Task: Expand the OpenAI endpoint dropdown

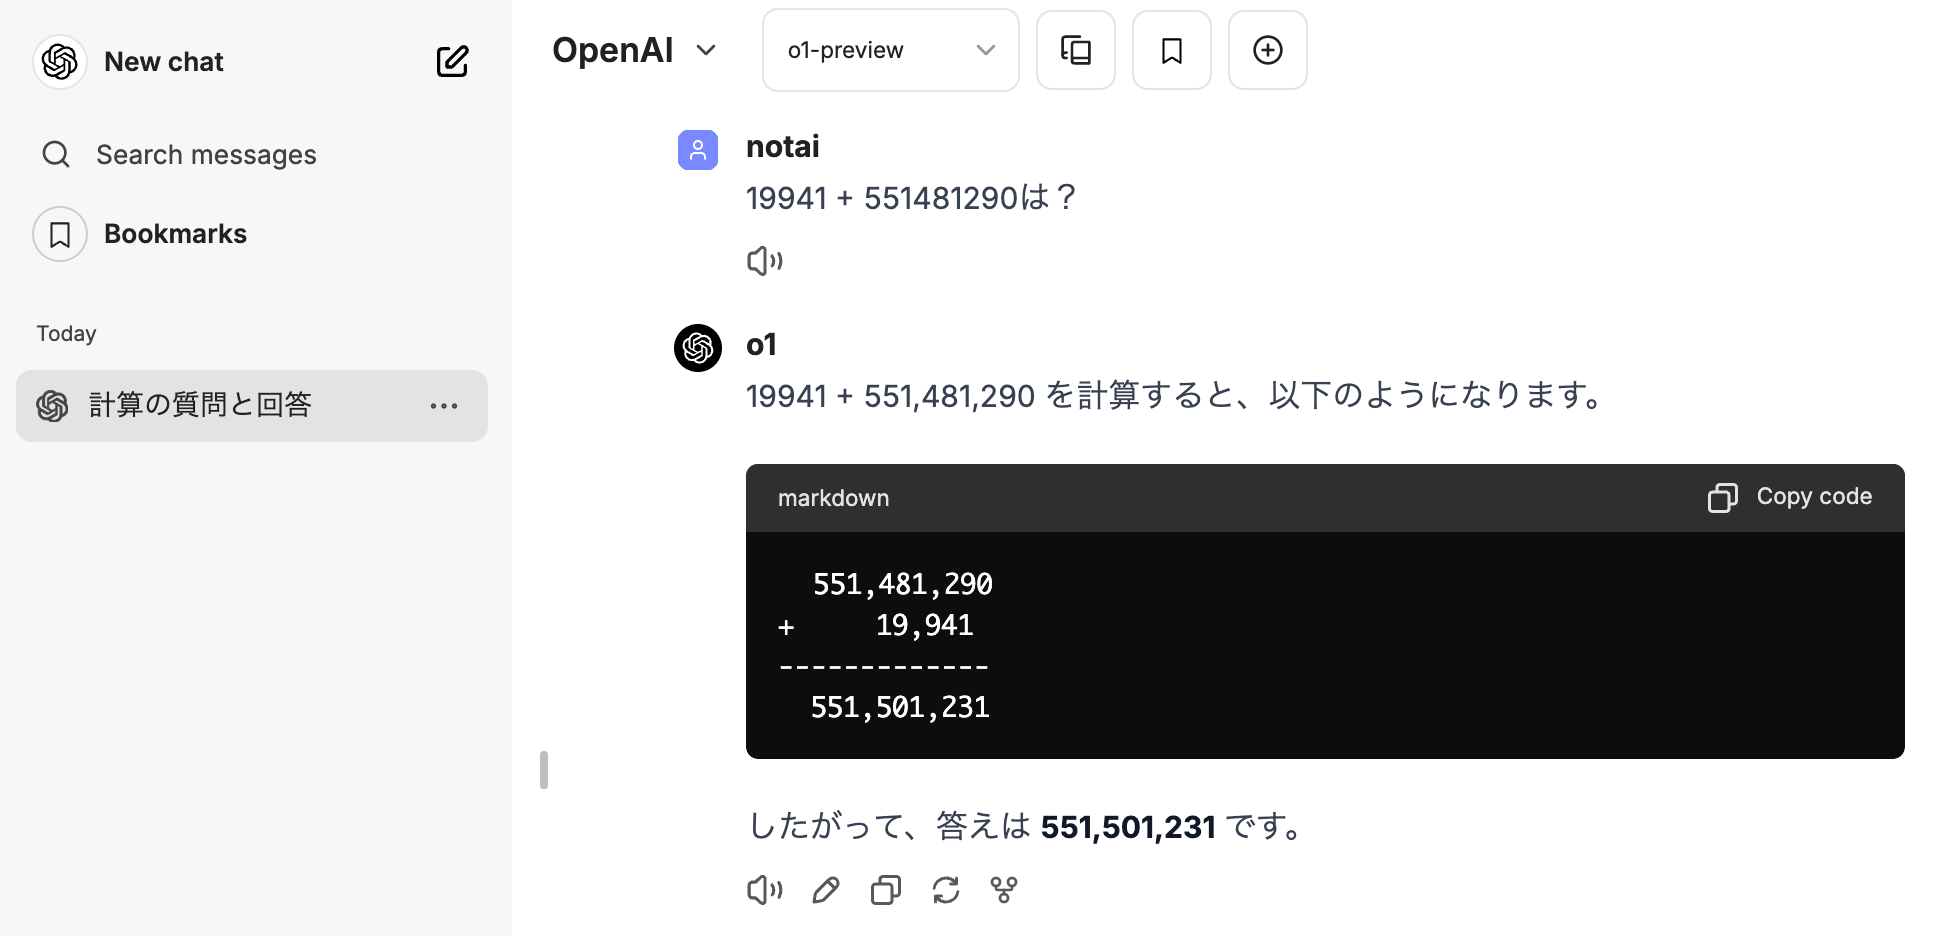Action: pyautogui.click(x=635, y=50)
